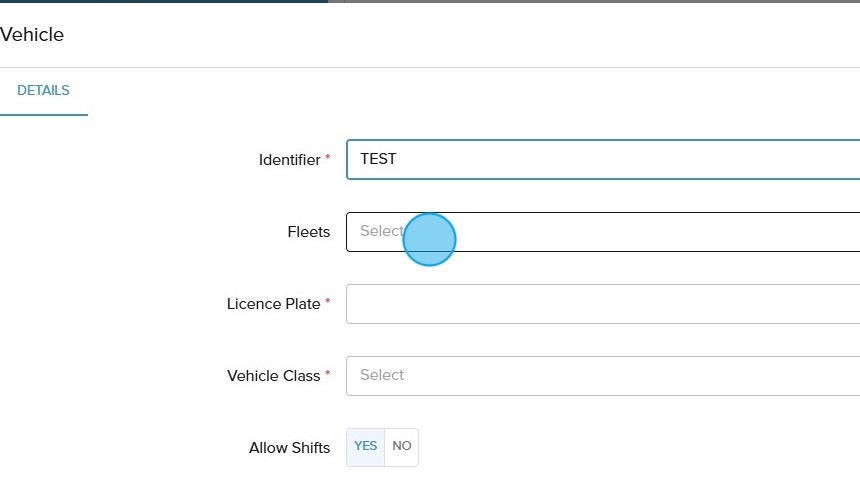Expand the Vehicle Class dropdown
Image resolution: width=860 pixels, height=481 pixels.
tap(602, 376)
